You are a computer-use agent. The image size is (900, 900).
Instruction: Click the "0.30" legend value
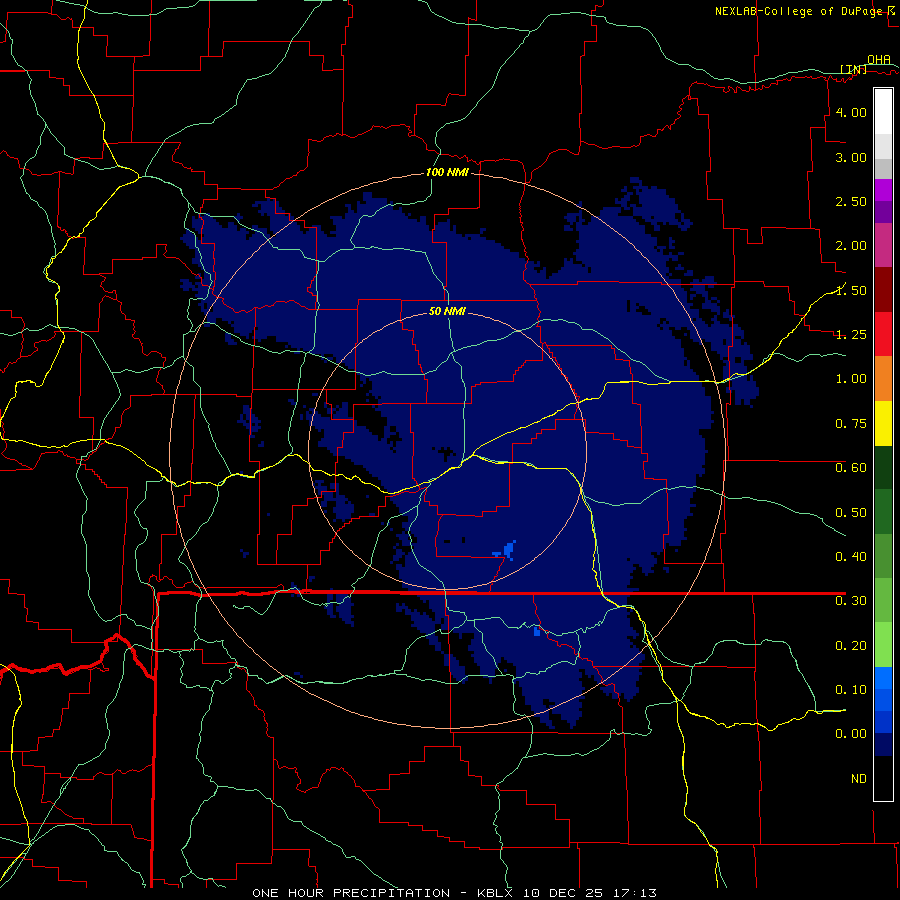pos(851,601)
